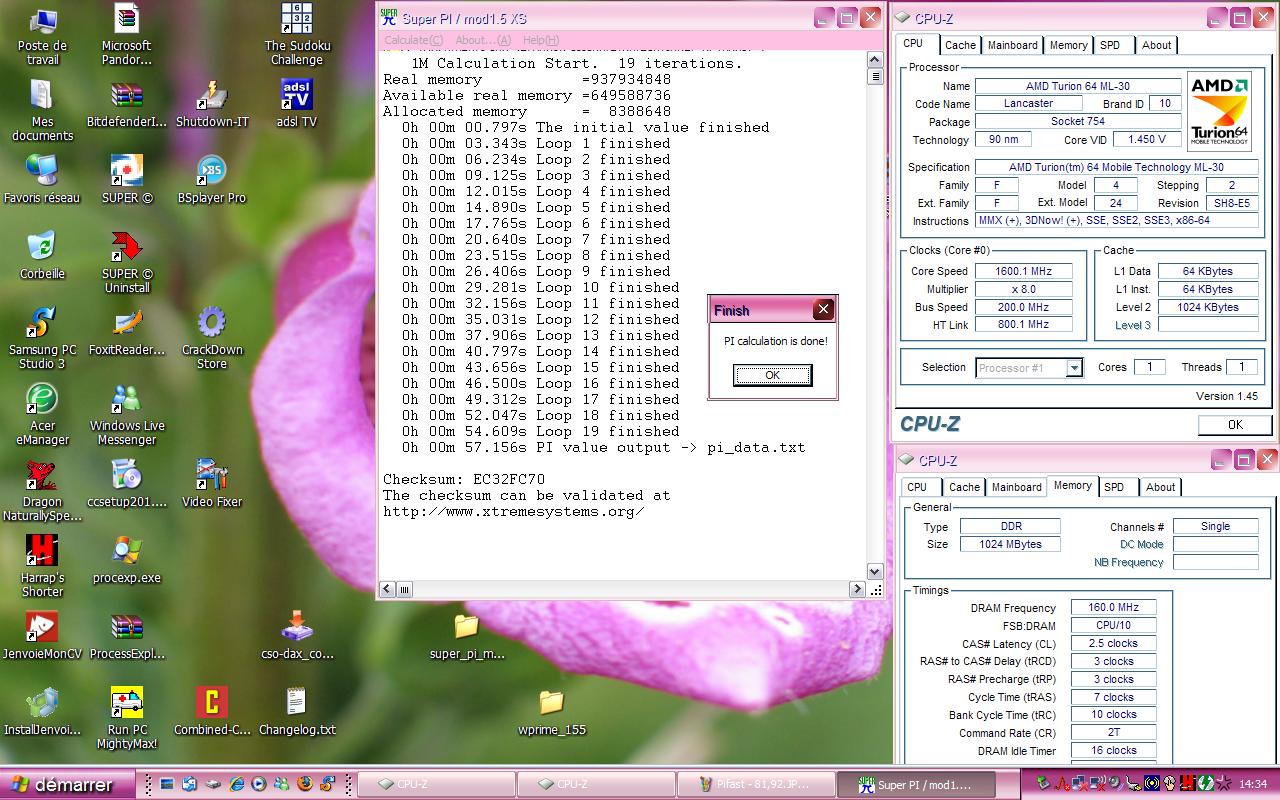Open Harrap's Shorter shortcut
1280x800 pixels.
click(42, 567)
